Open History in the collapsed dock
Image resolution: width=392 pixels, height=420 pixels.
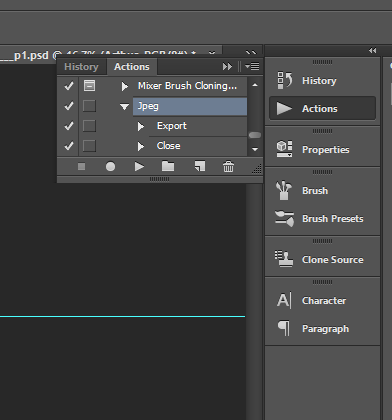(322, 81)
